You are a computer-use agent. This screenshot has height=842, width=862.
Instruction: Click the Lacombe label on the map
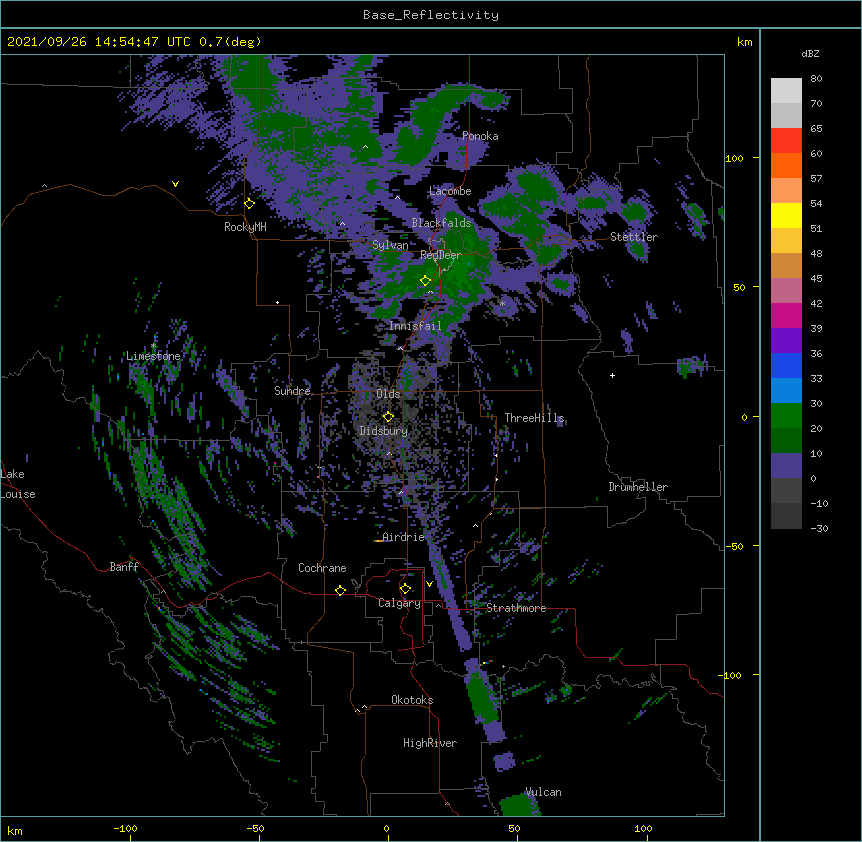tap(450, 191)
